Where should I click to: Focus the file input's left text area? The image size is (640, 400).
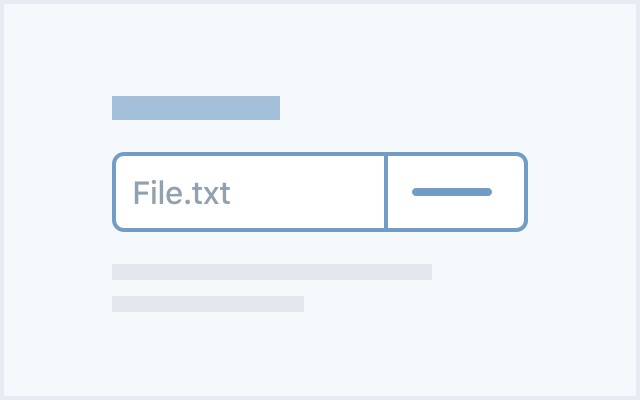click(x=250, y=192)
